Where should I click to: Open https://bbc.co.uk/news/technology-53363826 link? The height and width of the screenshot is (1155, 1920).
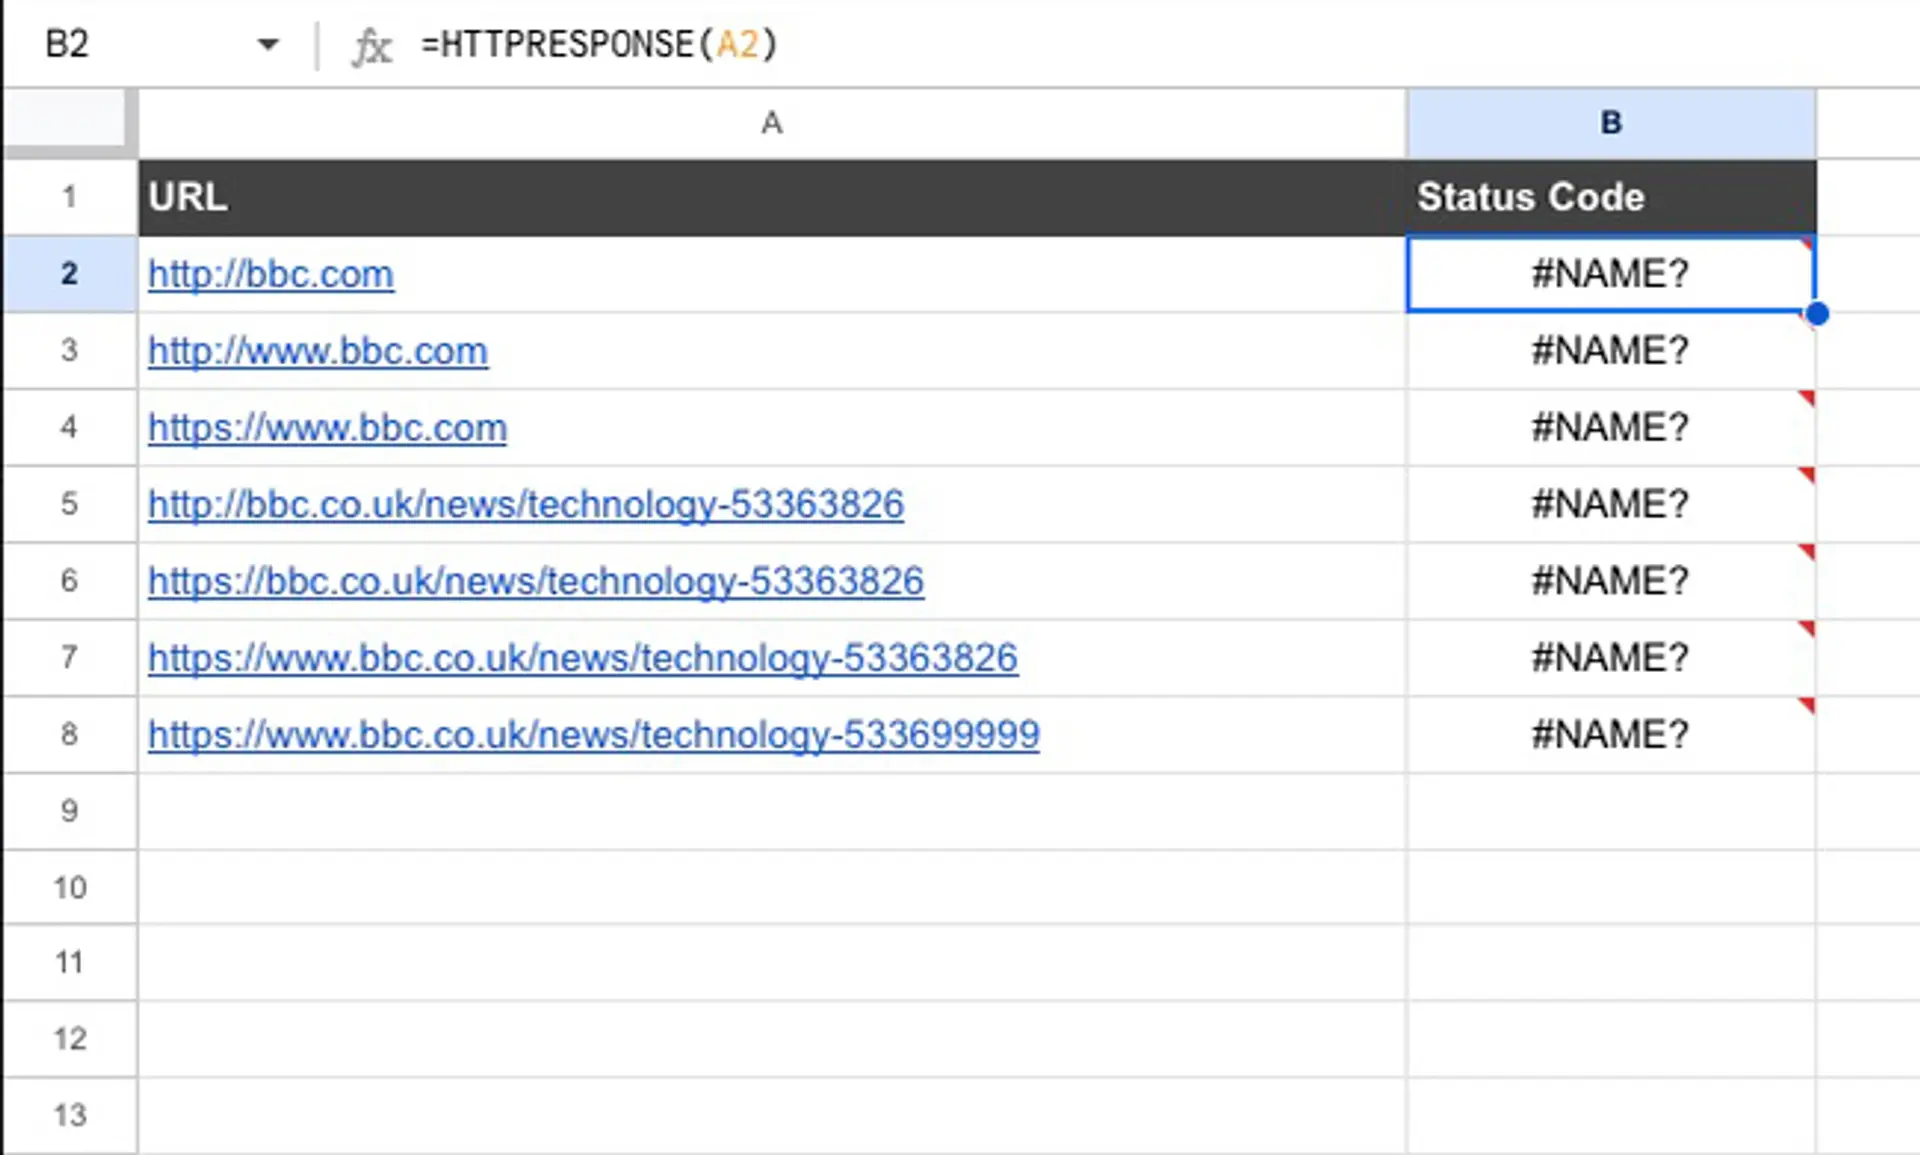[x=536, y=581]
